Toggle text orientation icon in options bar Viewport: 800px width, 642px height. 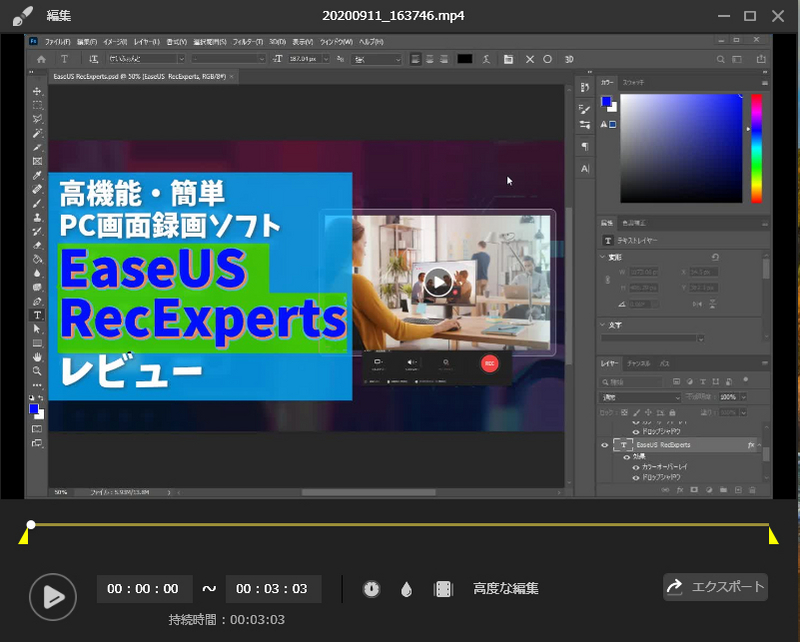click(x=93, y=59)
